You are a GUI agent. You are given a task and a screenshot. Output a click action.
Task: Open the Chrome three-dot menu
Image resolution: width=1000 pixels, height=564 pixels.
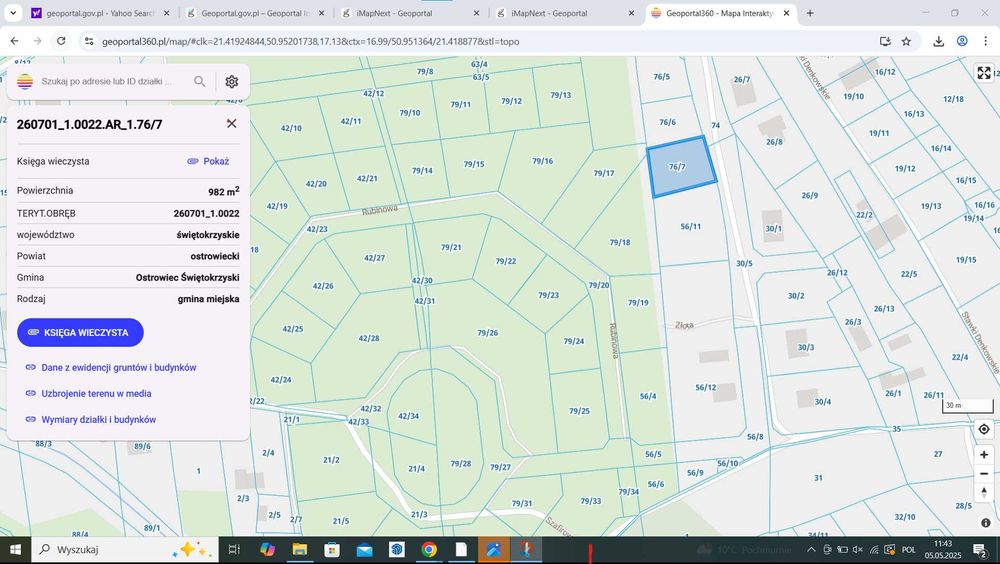pyautogui.click(x=986, y=41)
